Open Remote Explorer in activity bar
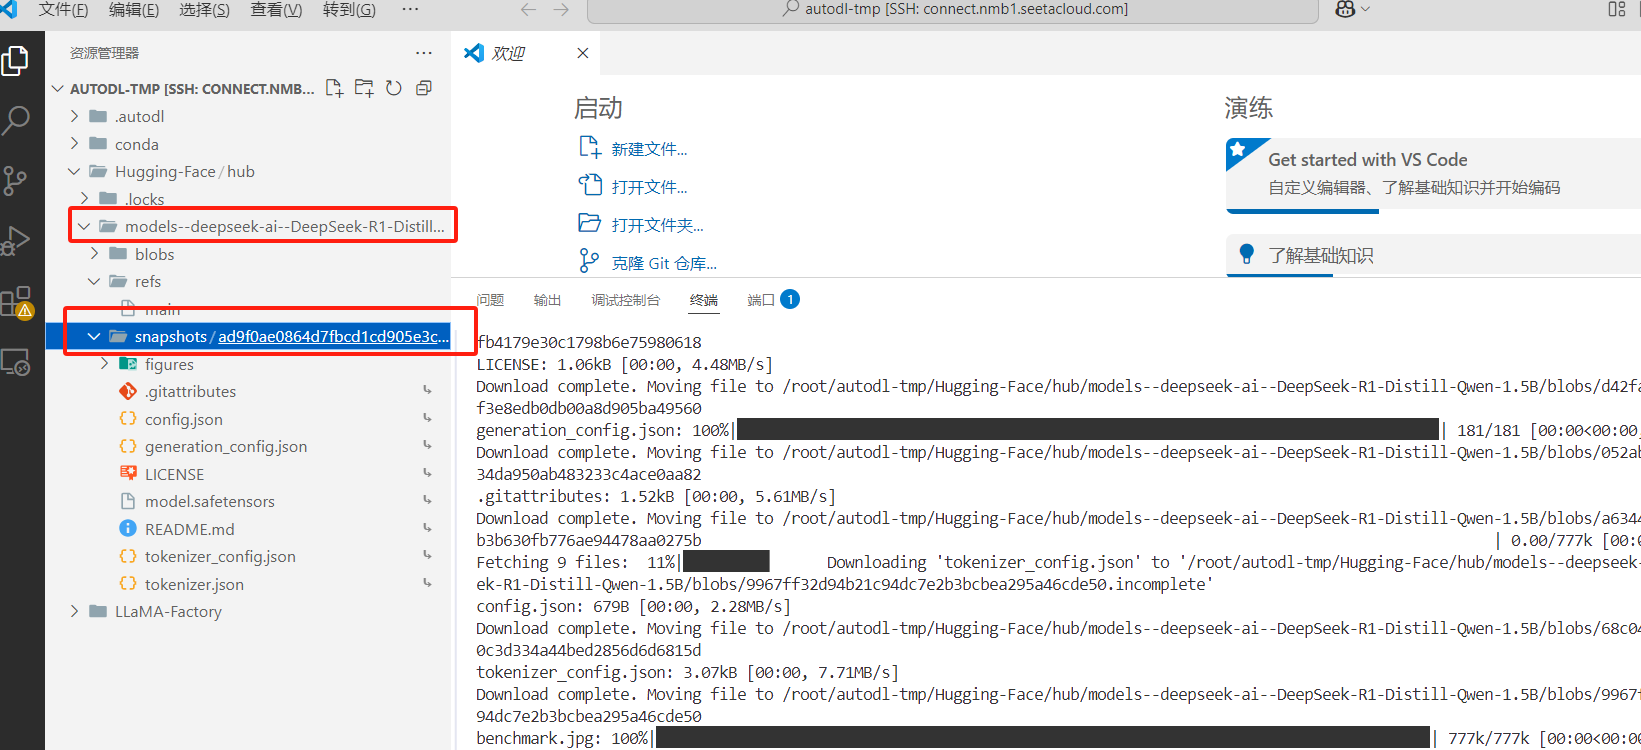Image resolution: width=1641 pixels, height=750 pixels. [16, 362]
